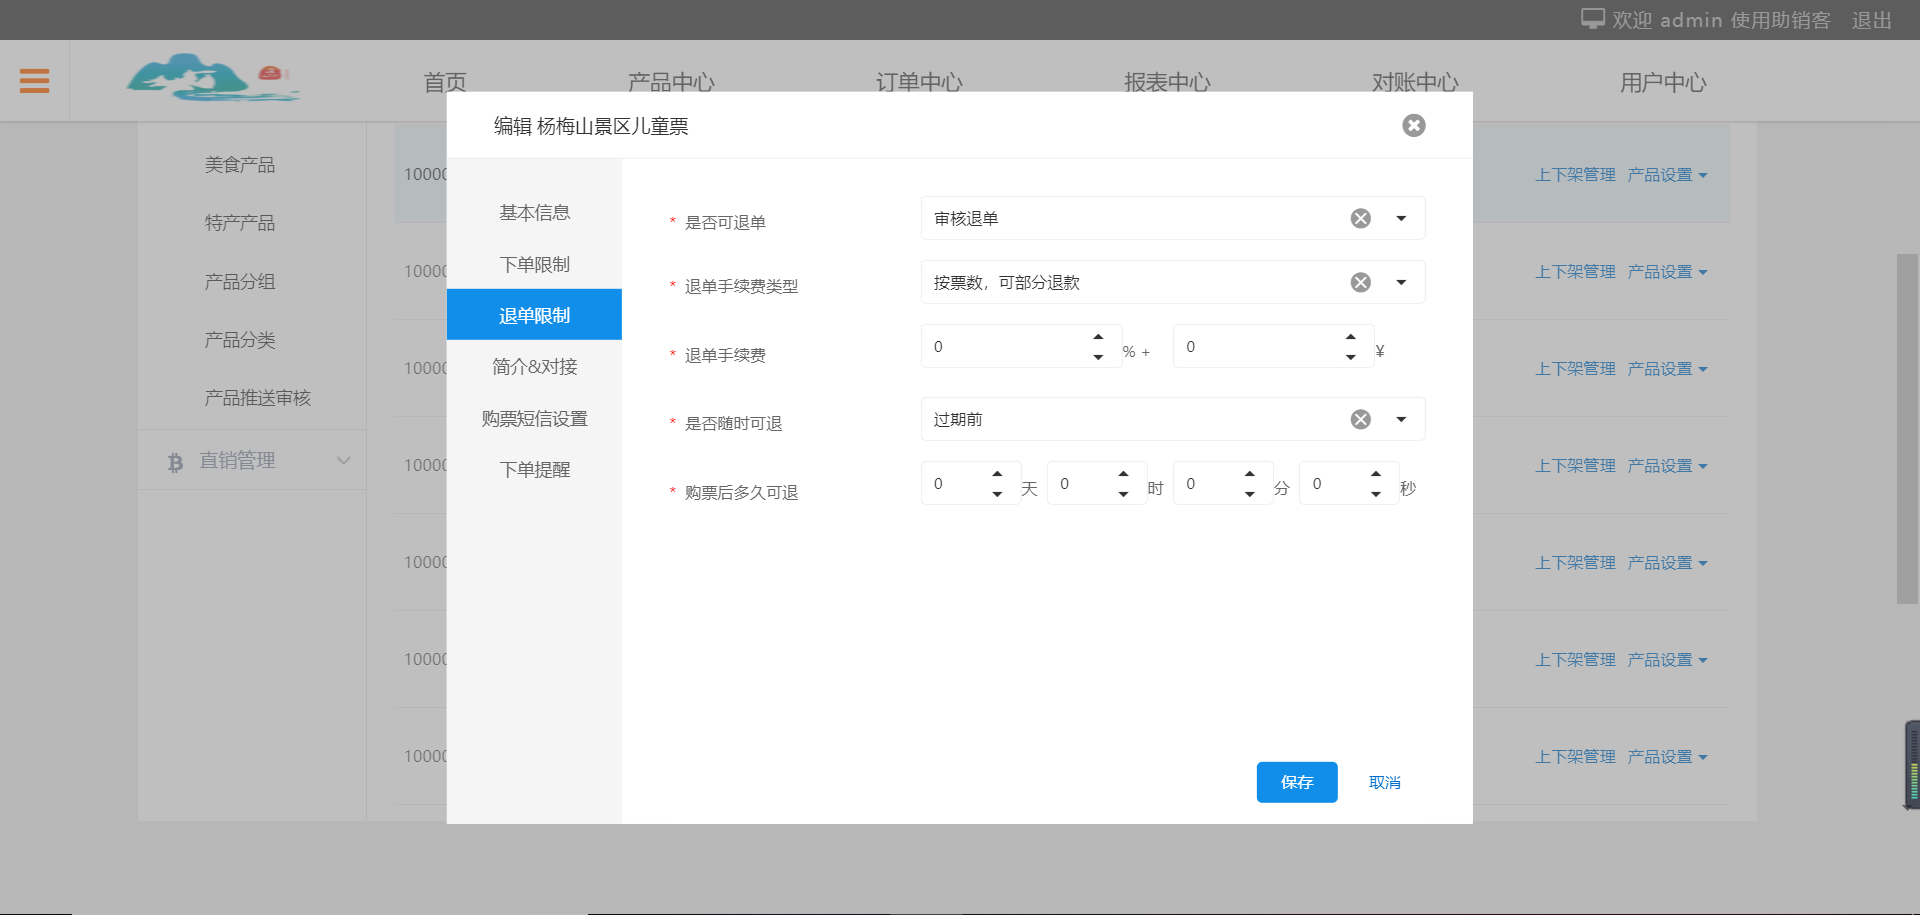Screen dimensions: 1920x915
Task: Click 退出 to log out
Action: tap(1871, 20)
